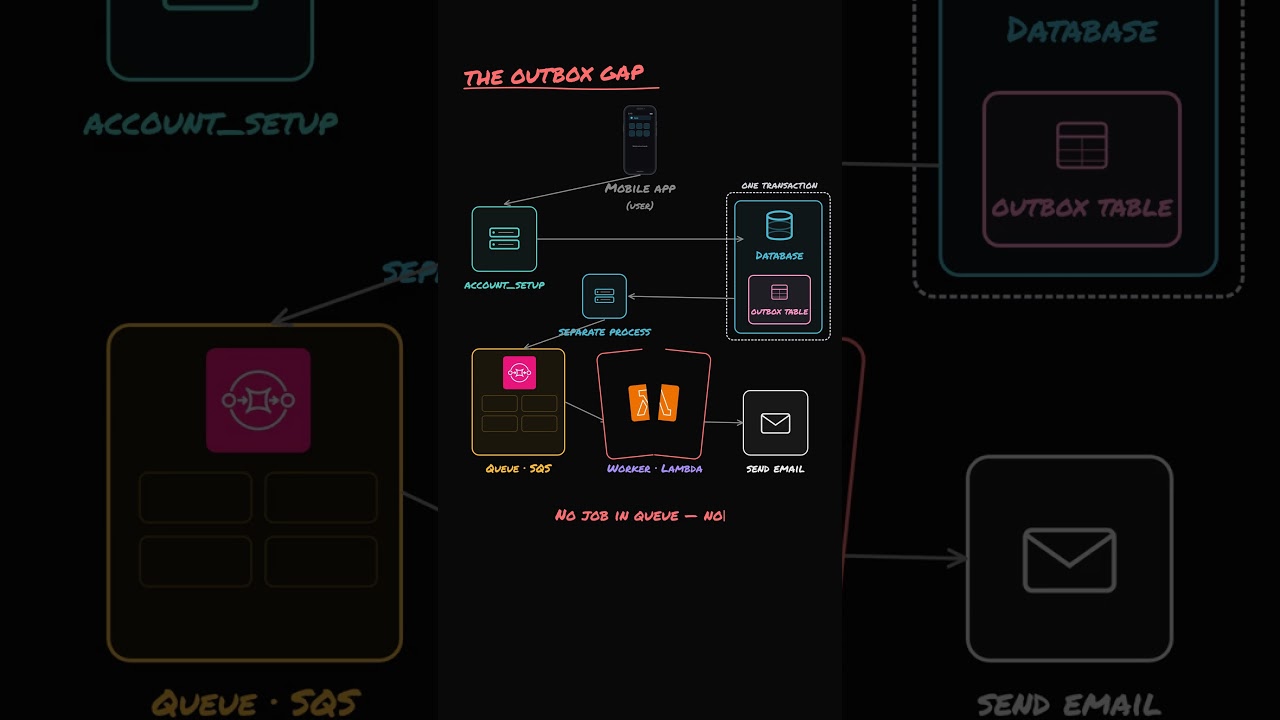1280x720 pixels.
Task: Click the small 'Database' label in center diagram
Action: pos(779,256)
